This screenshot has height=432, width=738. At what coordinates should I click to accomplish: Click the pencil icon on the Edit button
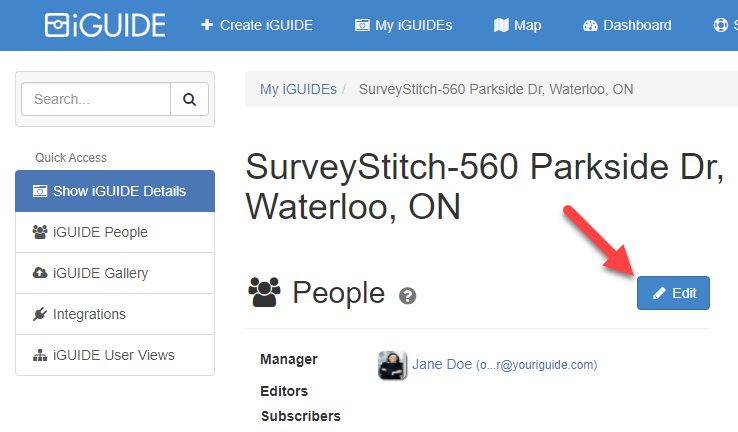coord(659,293)
